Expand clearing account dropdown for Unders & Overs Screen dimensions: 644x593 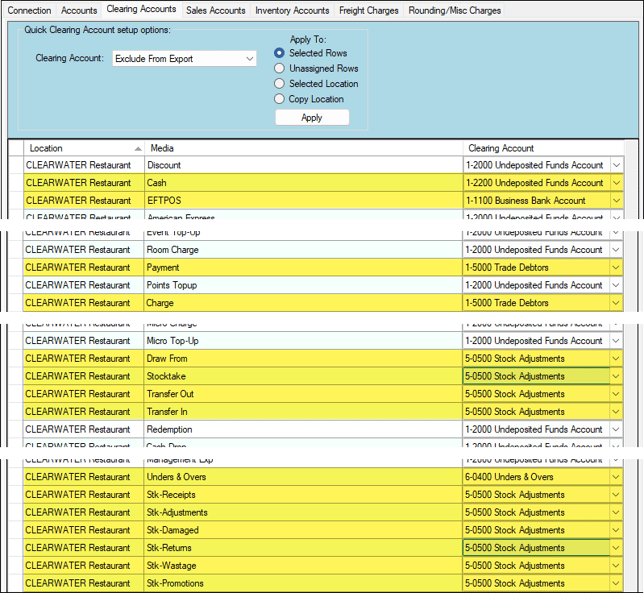(x=616, y=477)
